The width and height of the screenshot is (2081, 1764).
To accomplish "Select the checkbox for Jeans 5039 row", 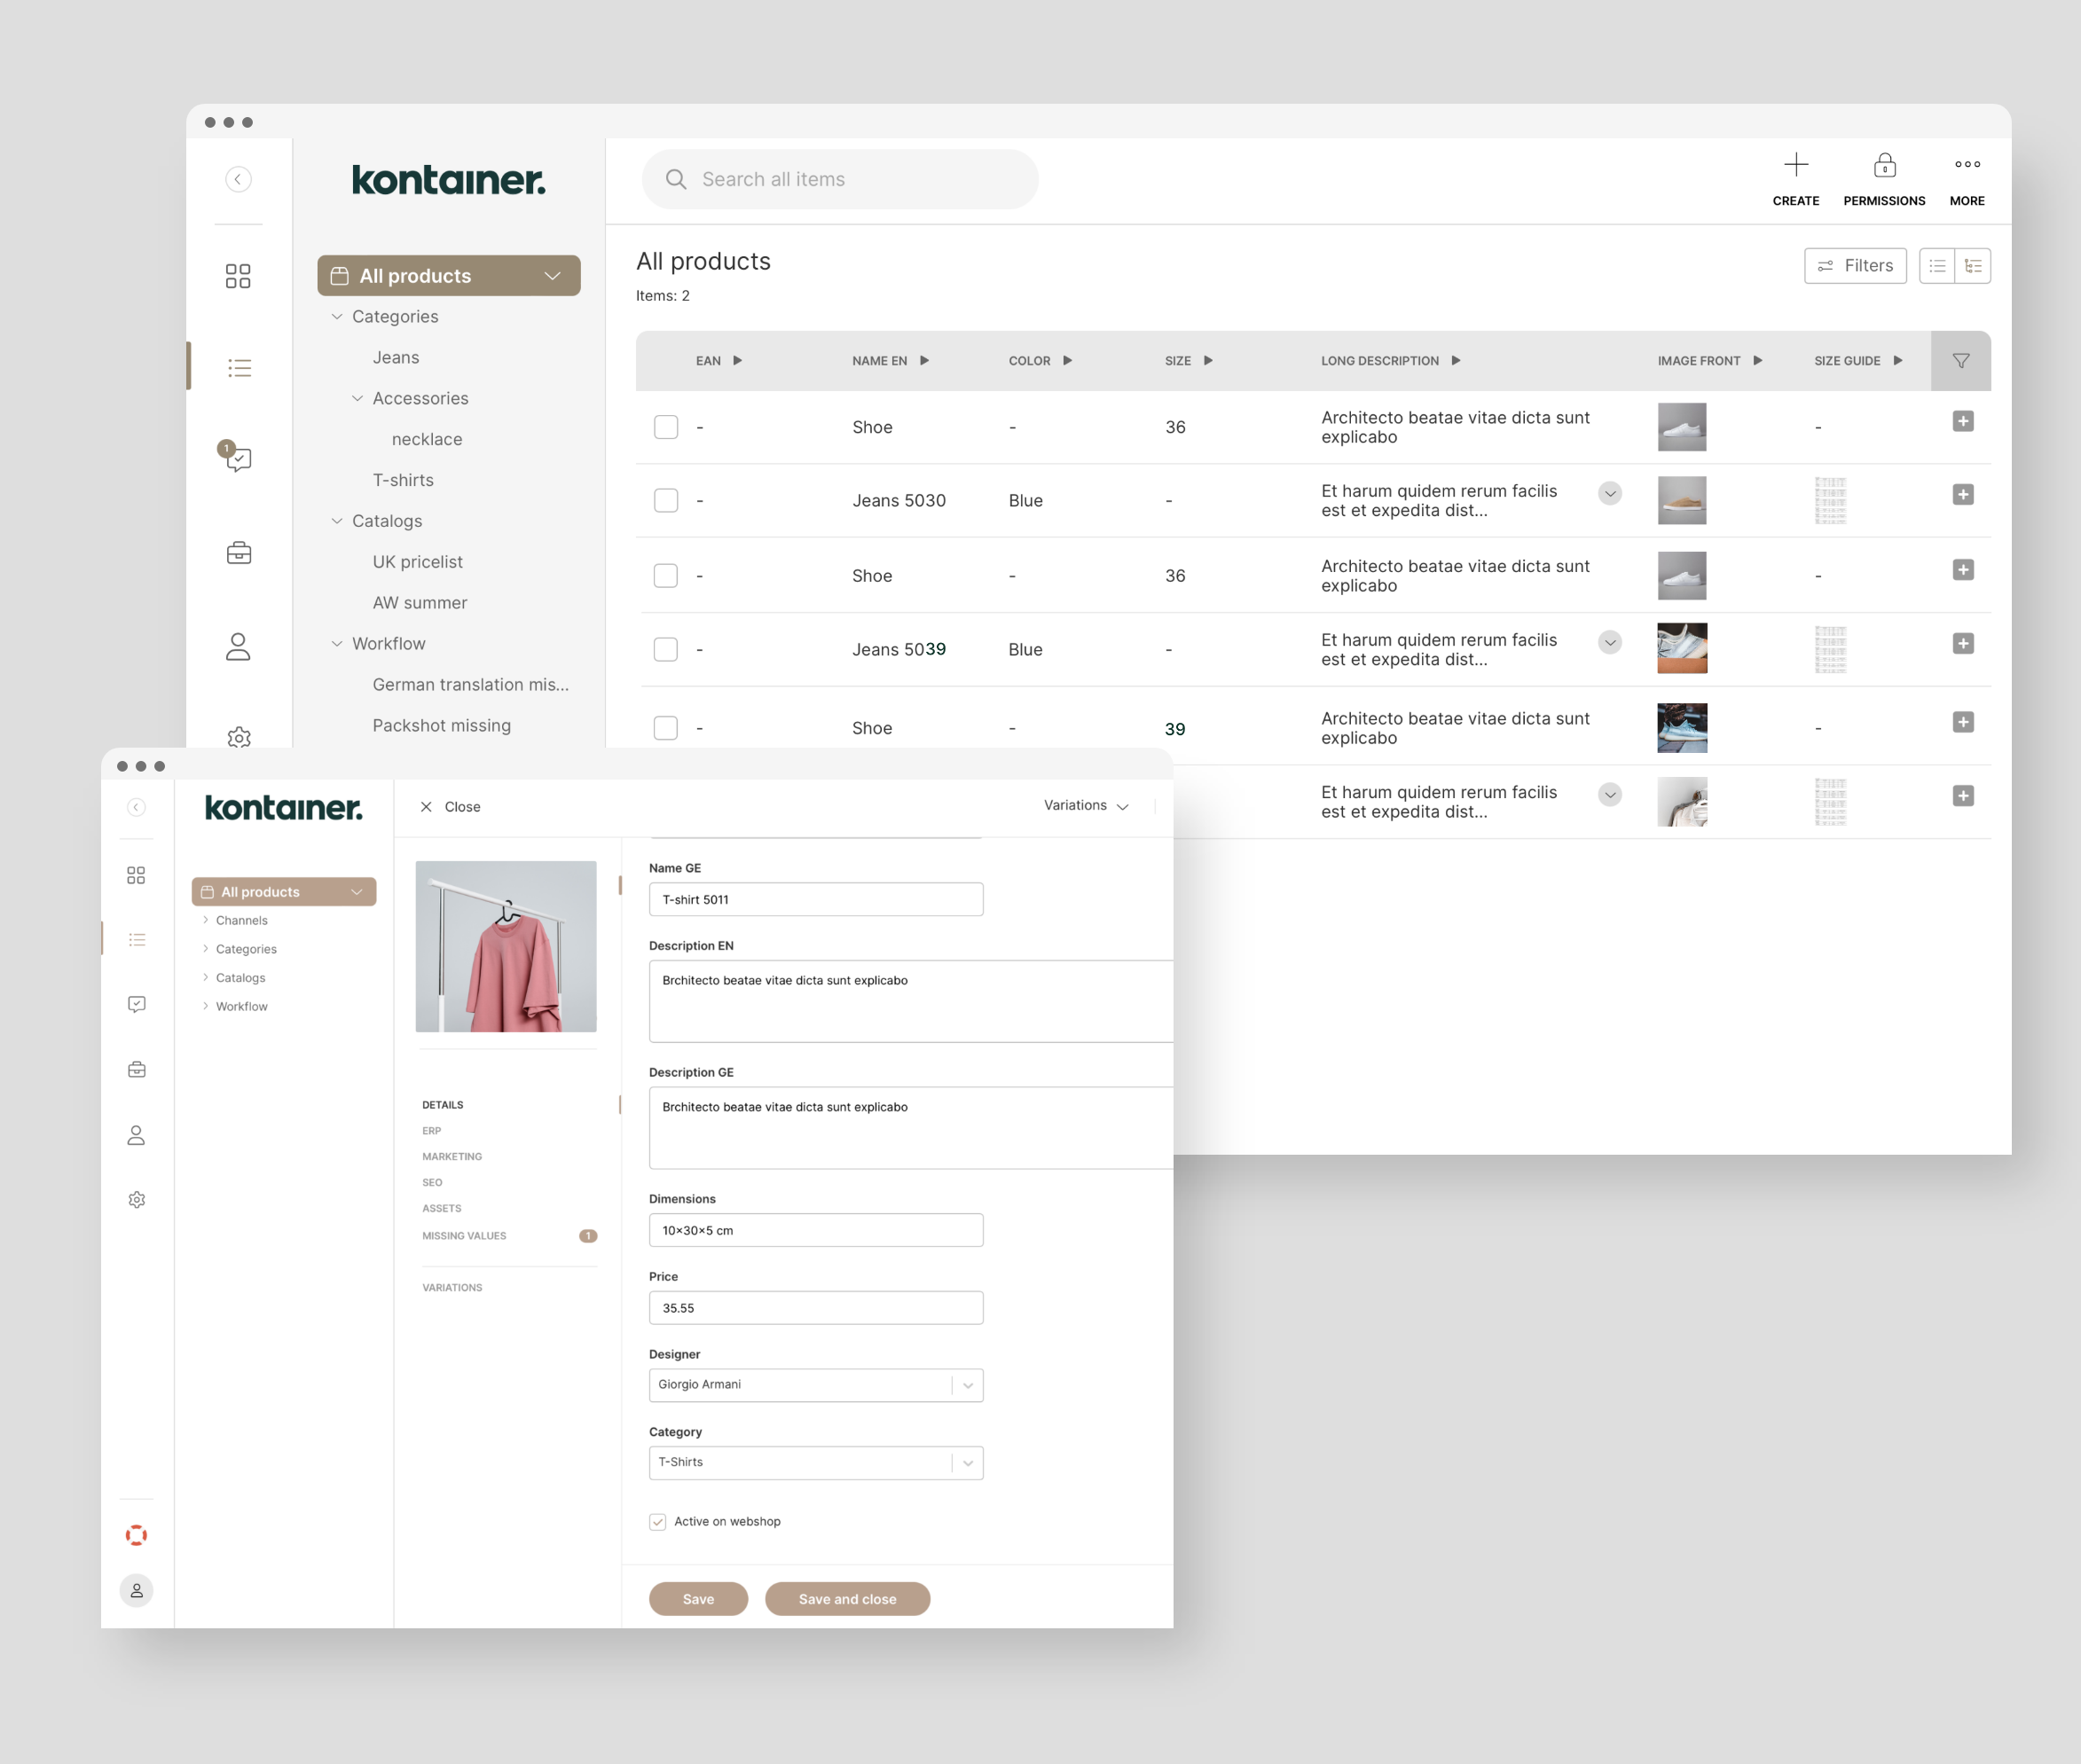I will pyautogui.click(x=666, y=649).
